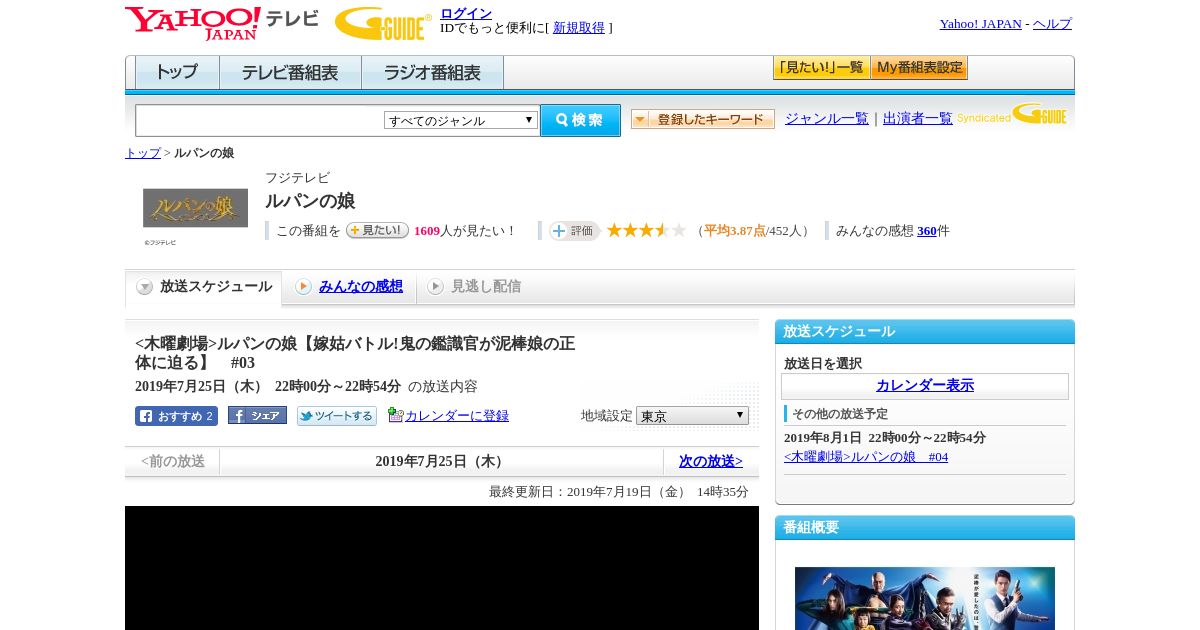Click the black video player area
Image resolution: width=1200 pixels, height=630 pixels.
click(x=442, y=568)
